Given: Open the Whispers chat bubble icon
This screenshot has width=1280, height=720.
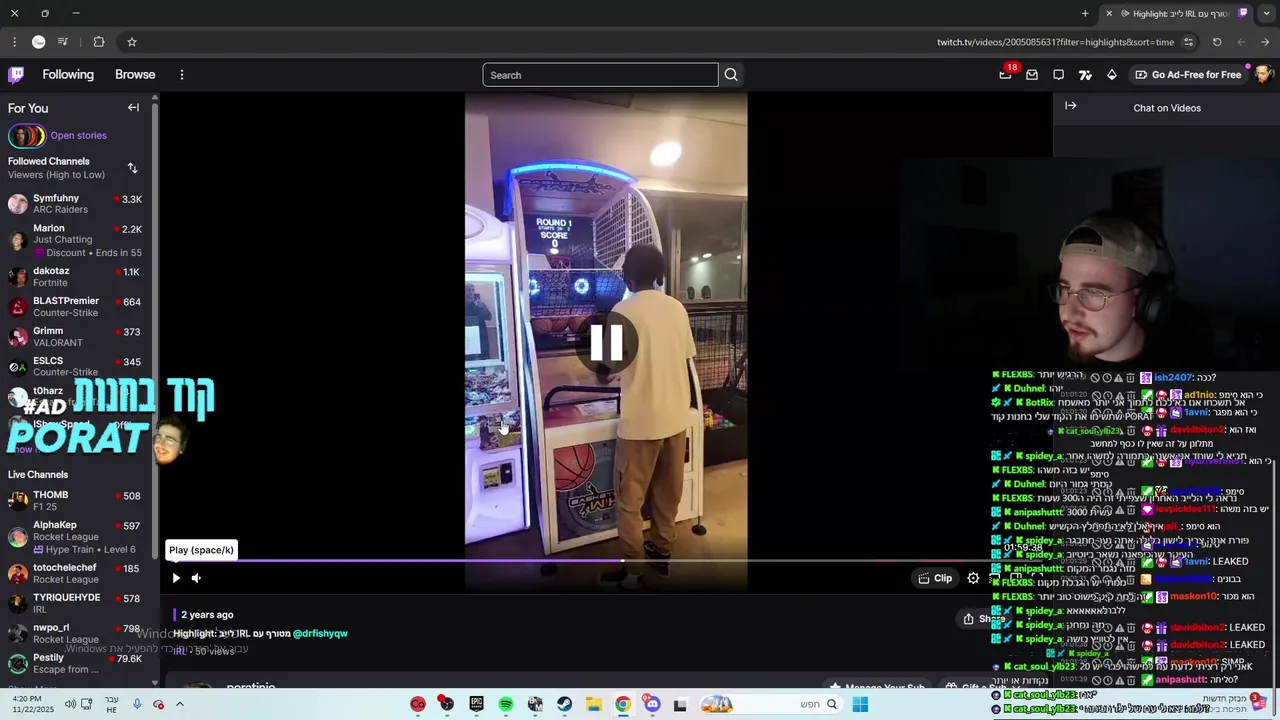Looking at the screenshot, I should point(1058,74).
